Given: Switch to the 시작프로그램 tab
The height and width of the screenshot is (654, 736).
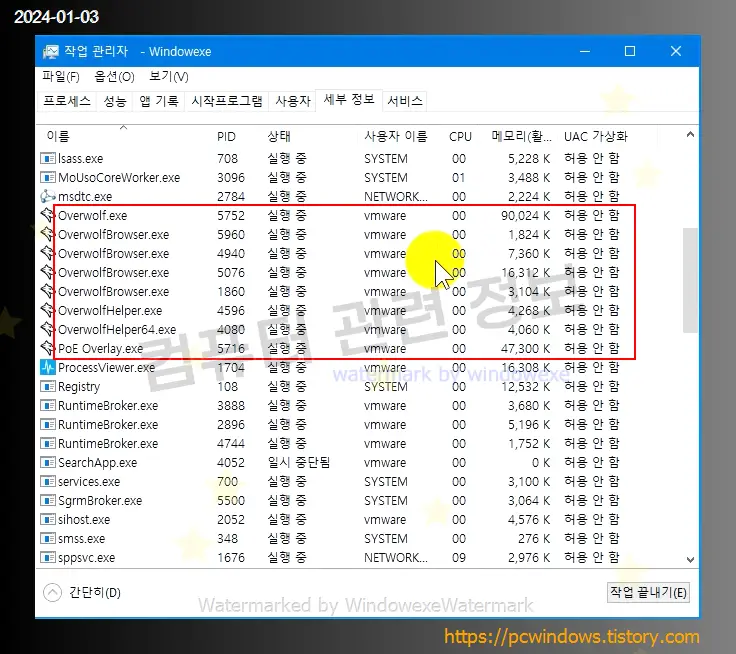Looking at the screenshot, I should [227, 101].
